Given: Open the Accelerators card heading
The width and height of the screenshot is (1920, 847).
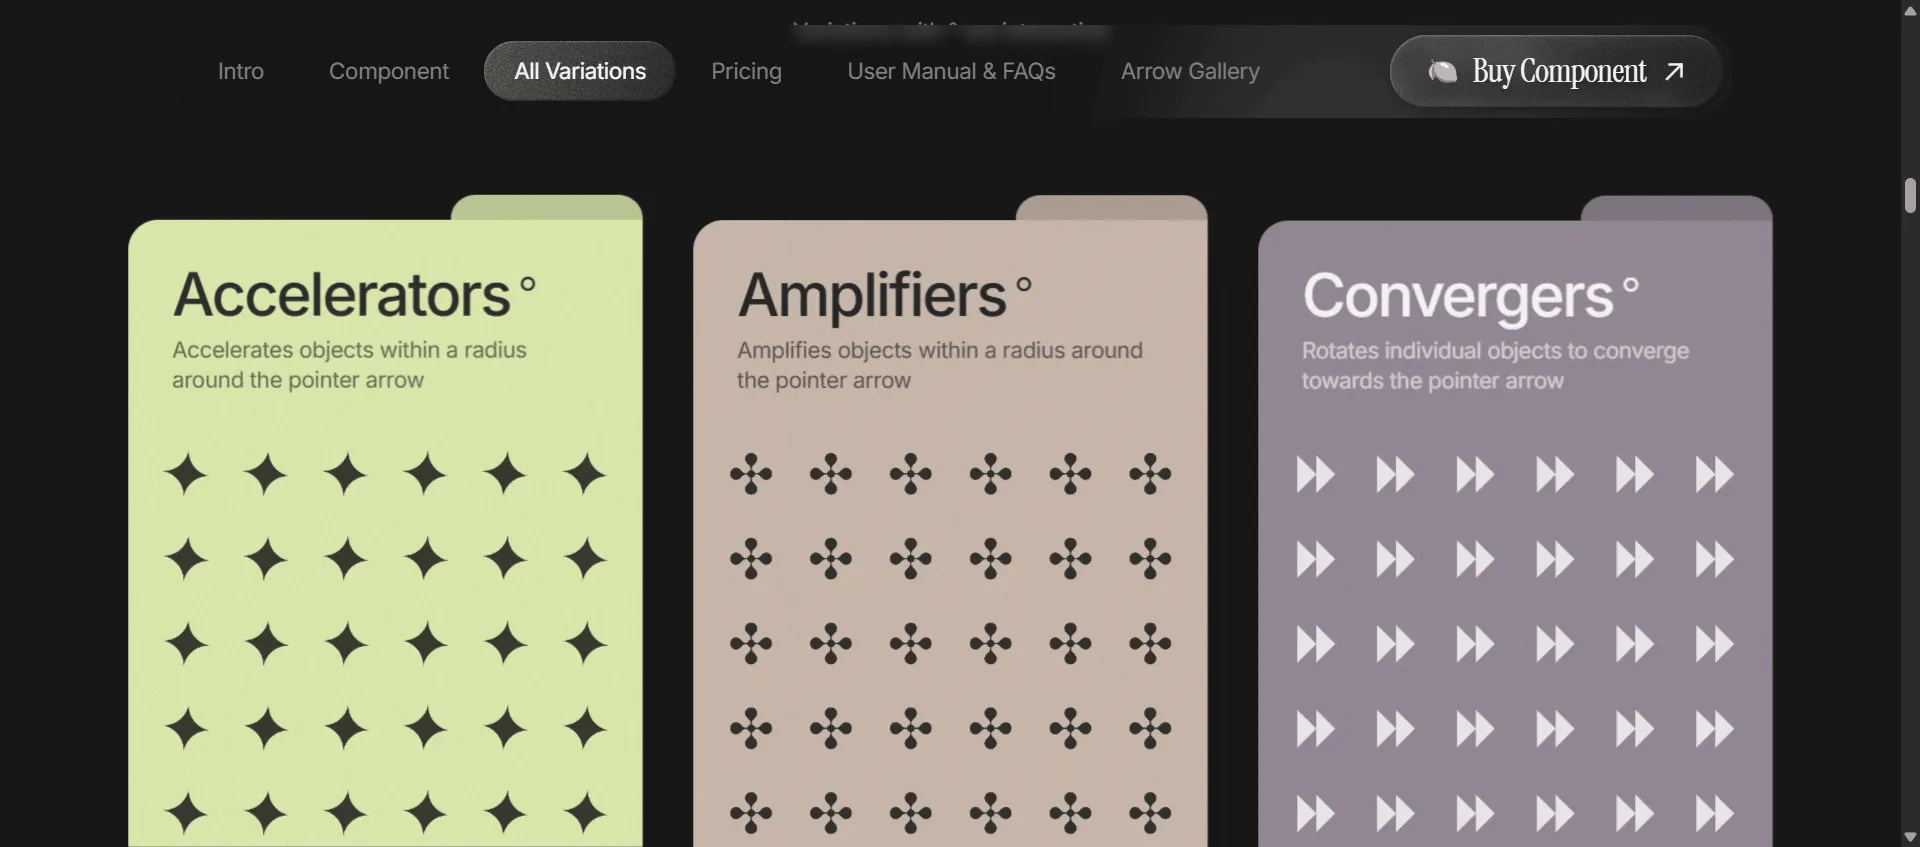Looking at the screenshot, I should pyautogui.click(x=341, y=295).
